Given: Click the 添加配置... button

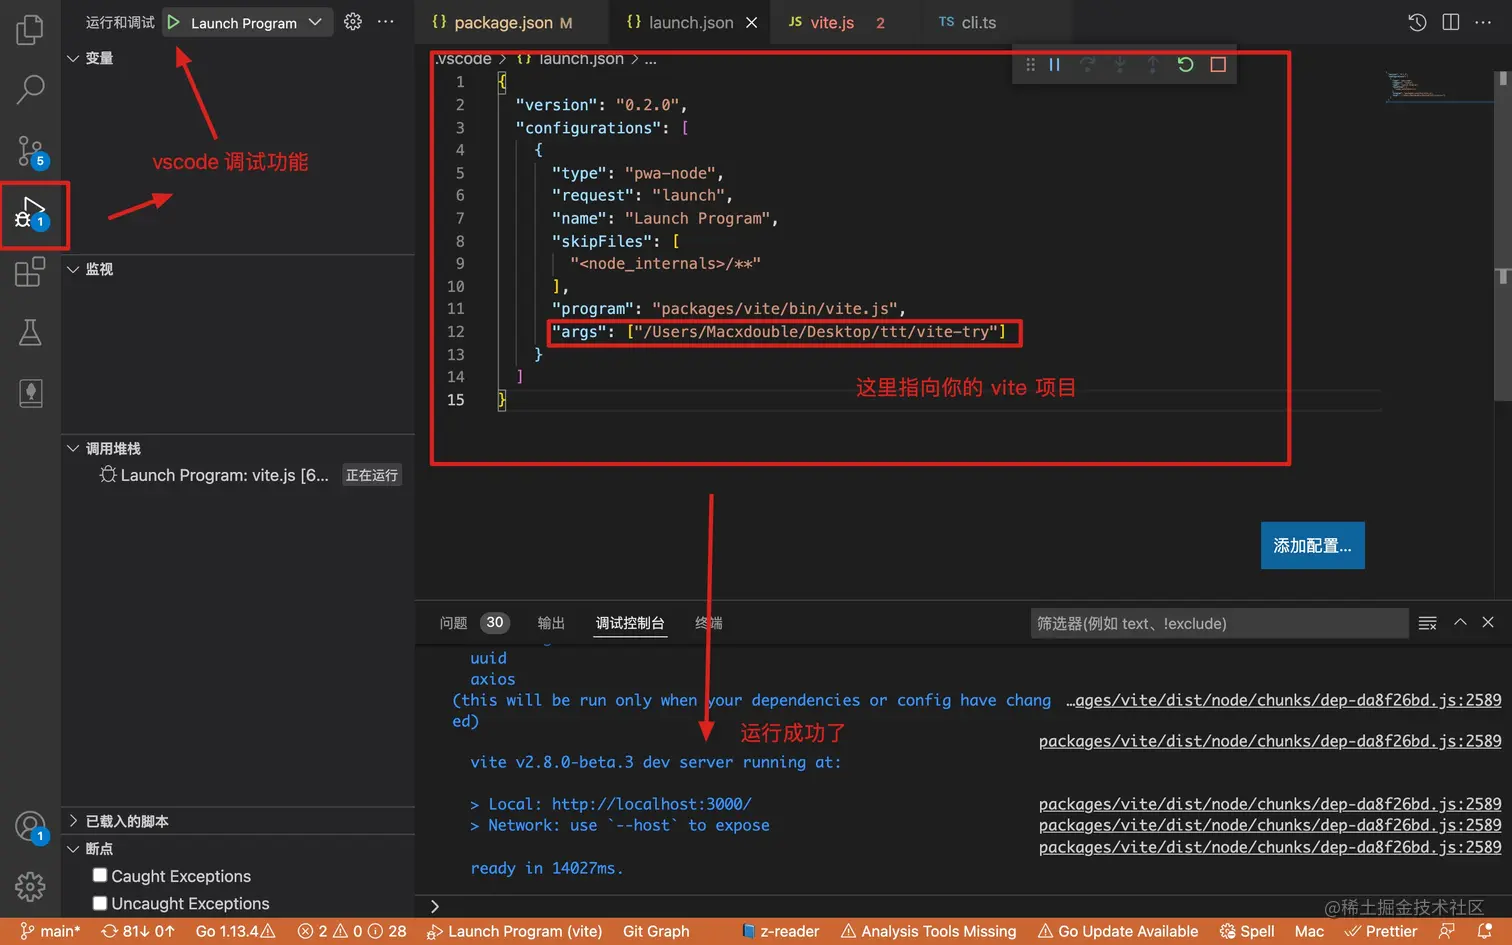Looking at the screenshot, I should point(1312,545).
